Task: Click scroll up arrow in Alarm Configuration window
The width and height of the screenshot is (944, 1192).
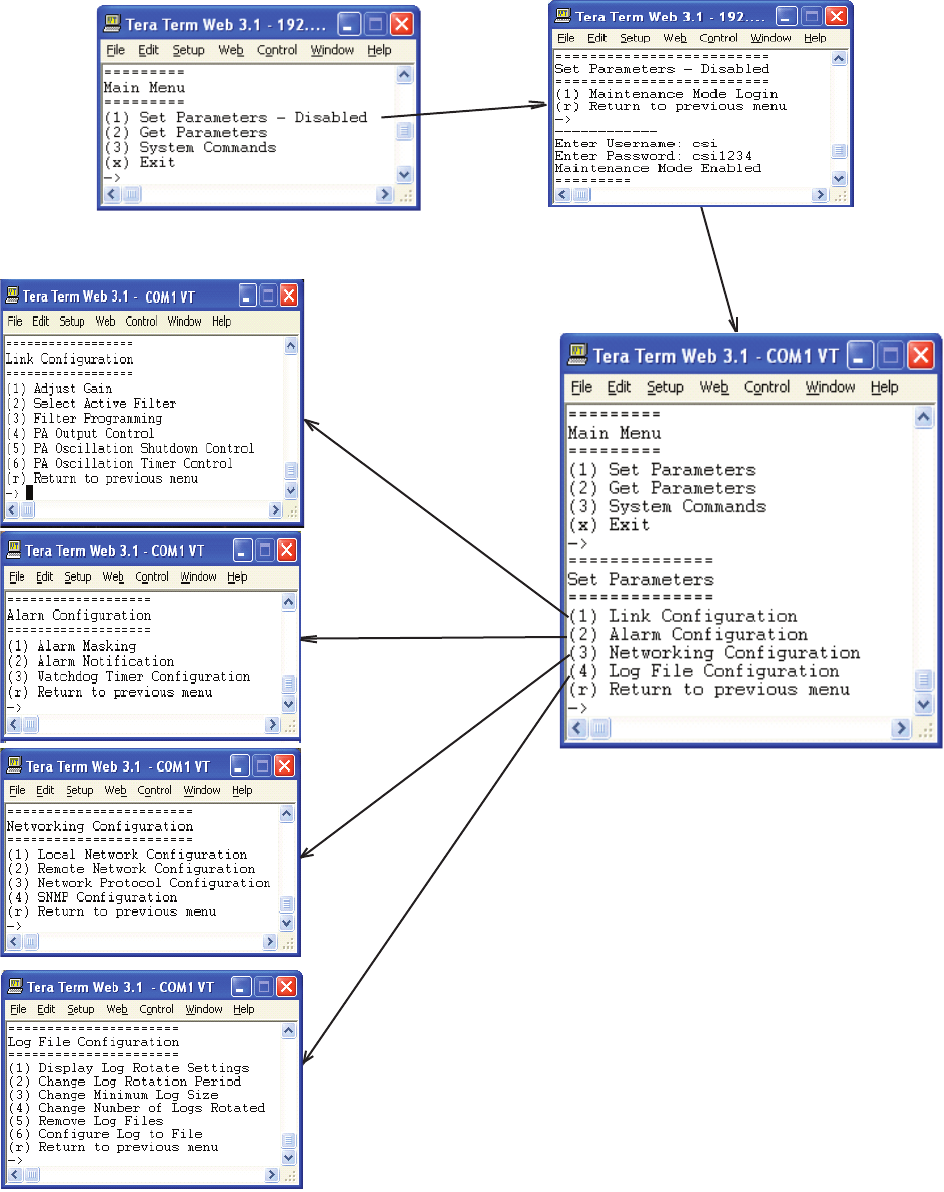Action: click(x=288, y=603)
